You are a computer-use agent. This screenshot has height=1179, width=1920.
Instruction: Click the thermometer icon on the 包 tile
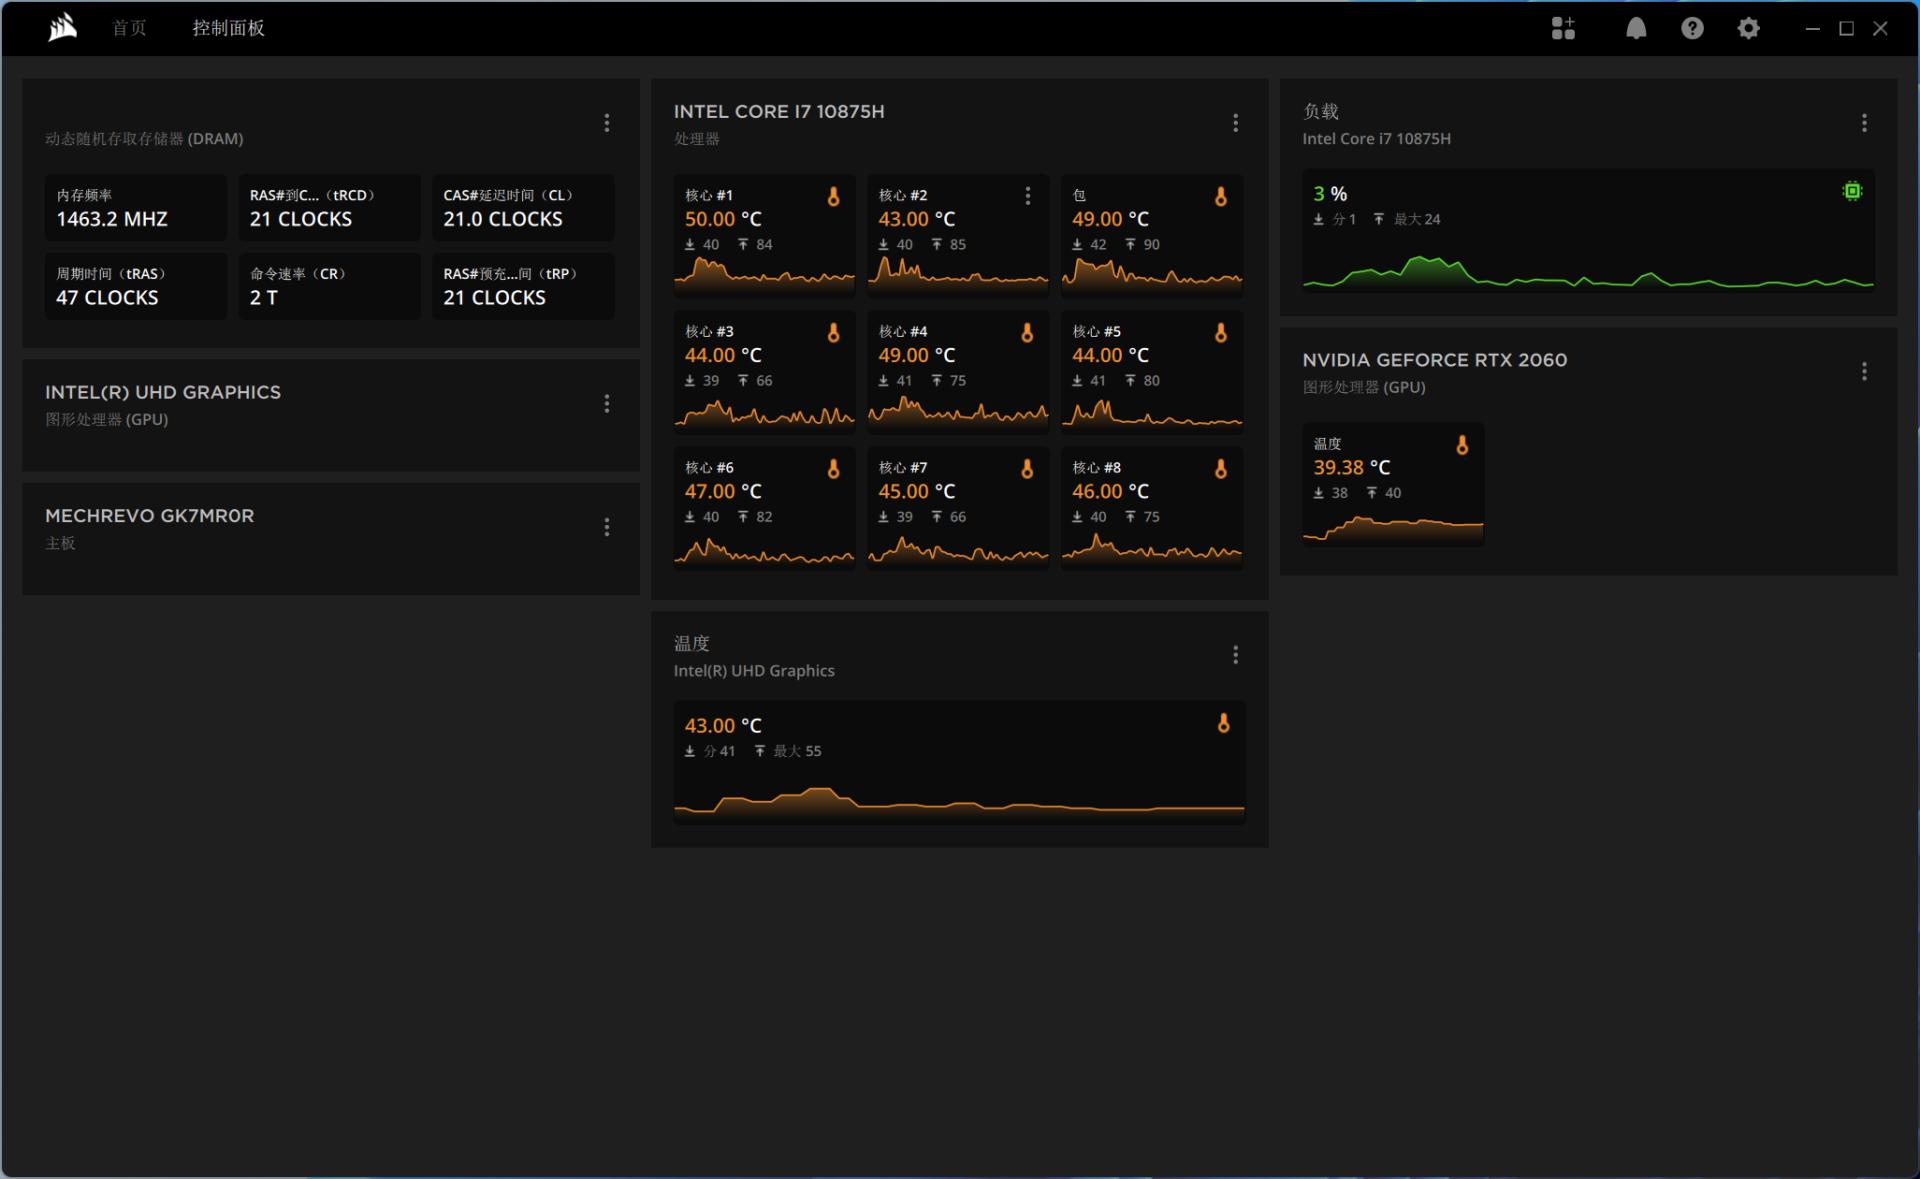pos(1221,197)
